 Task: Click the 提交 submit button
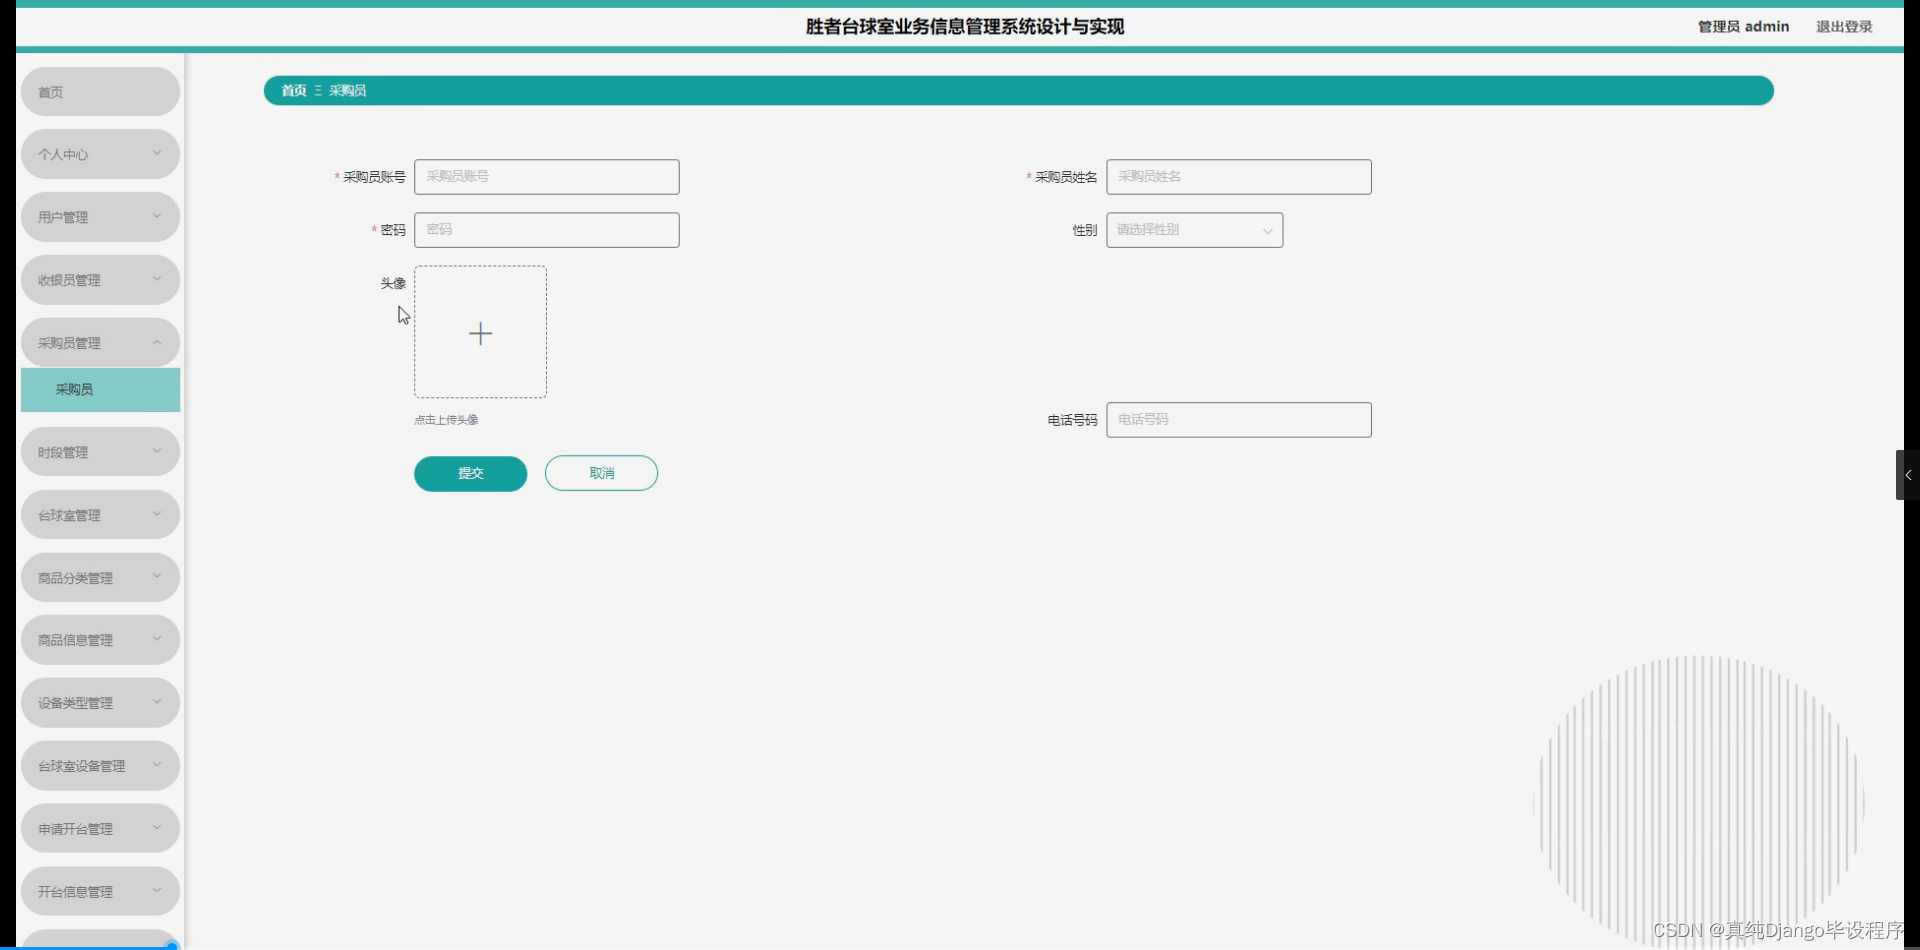pos(470,473)
